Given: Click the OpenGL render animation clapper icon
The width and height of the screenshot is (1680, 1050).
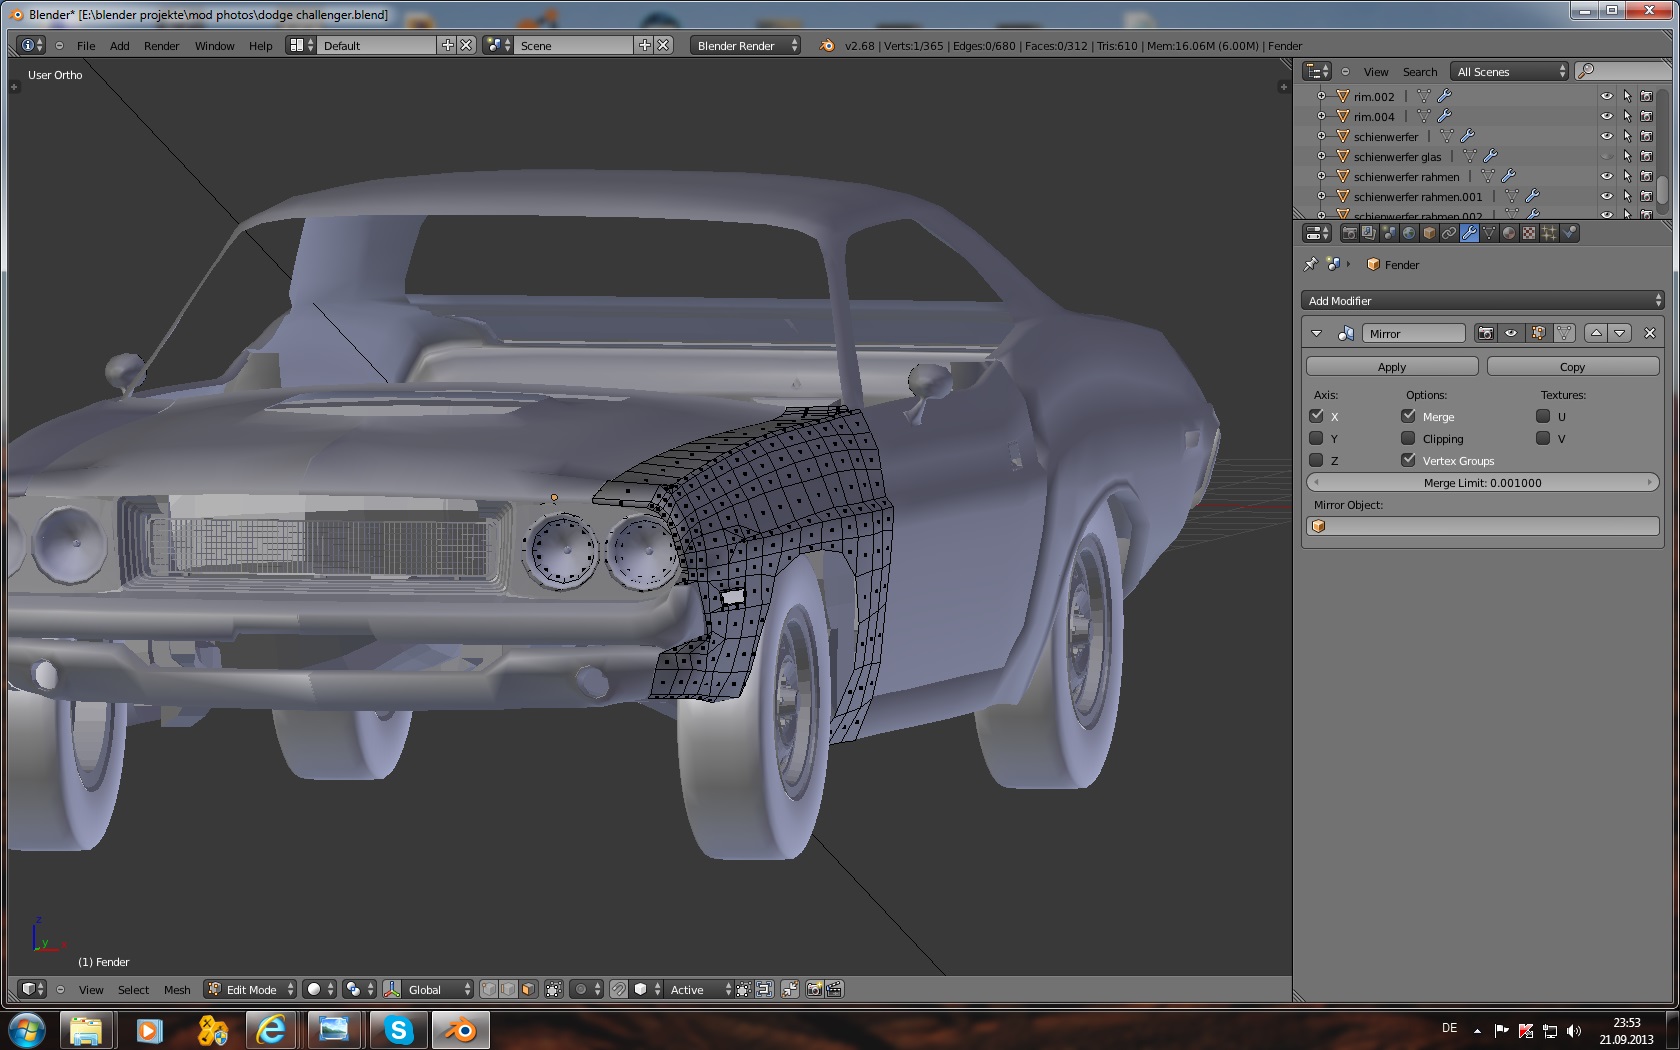Looking at the screenshot, I should pos(834,989).
